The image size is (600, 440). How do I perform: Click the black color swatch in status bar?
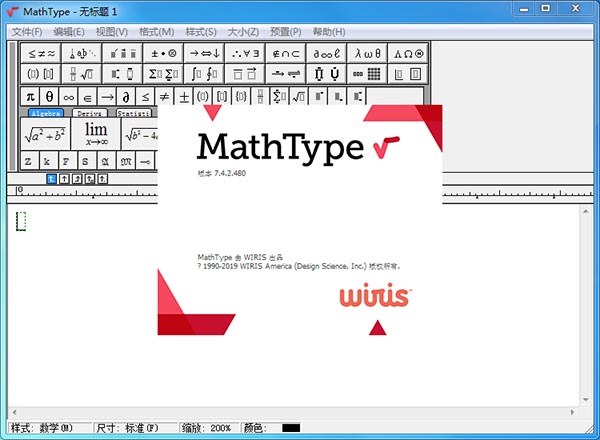pos(291,428)
